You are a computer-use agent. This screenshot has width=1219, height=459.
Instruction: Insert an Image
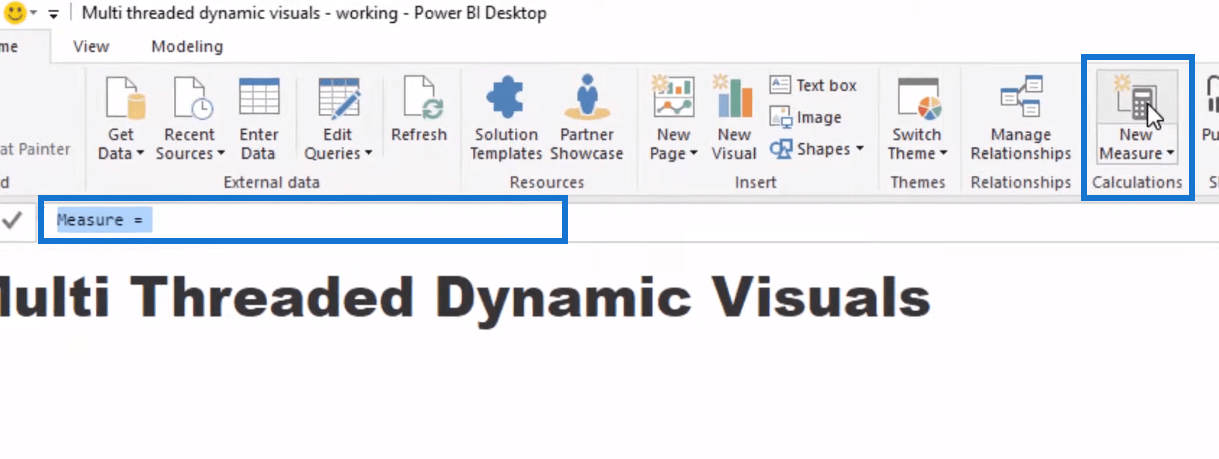(806, 118)
